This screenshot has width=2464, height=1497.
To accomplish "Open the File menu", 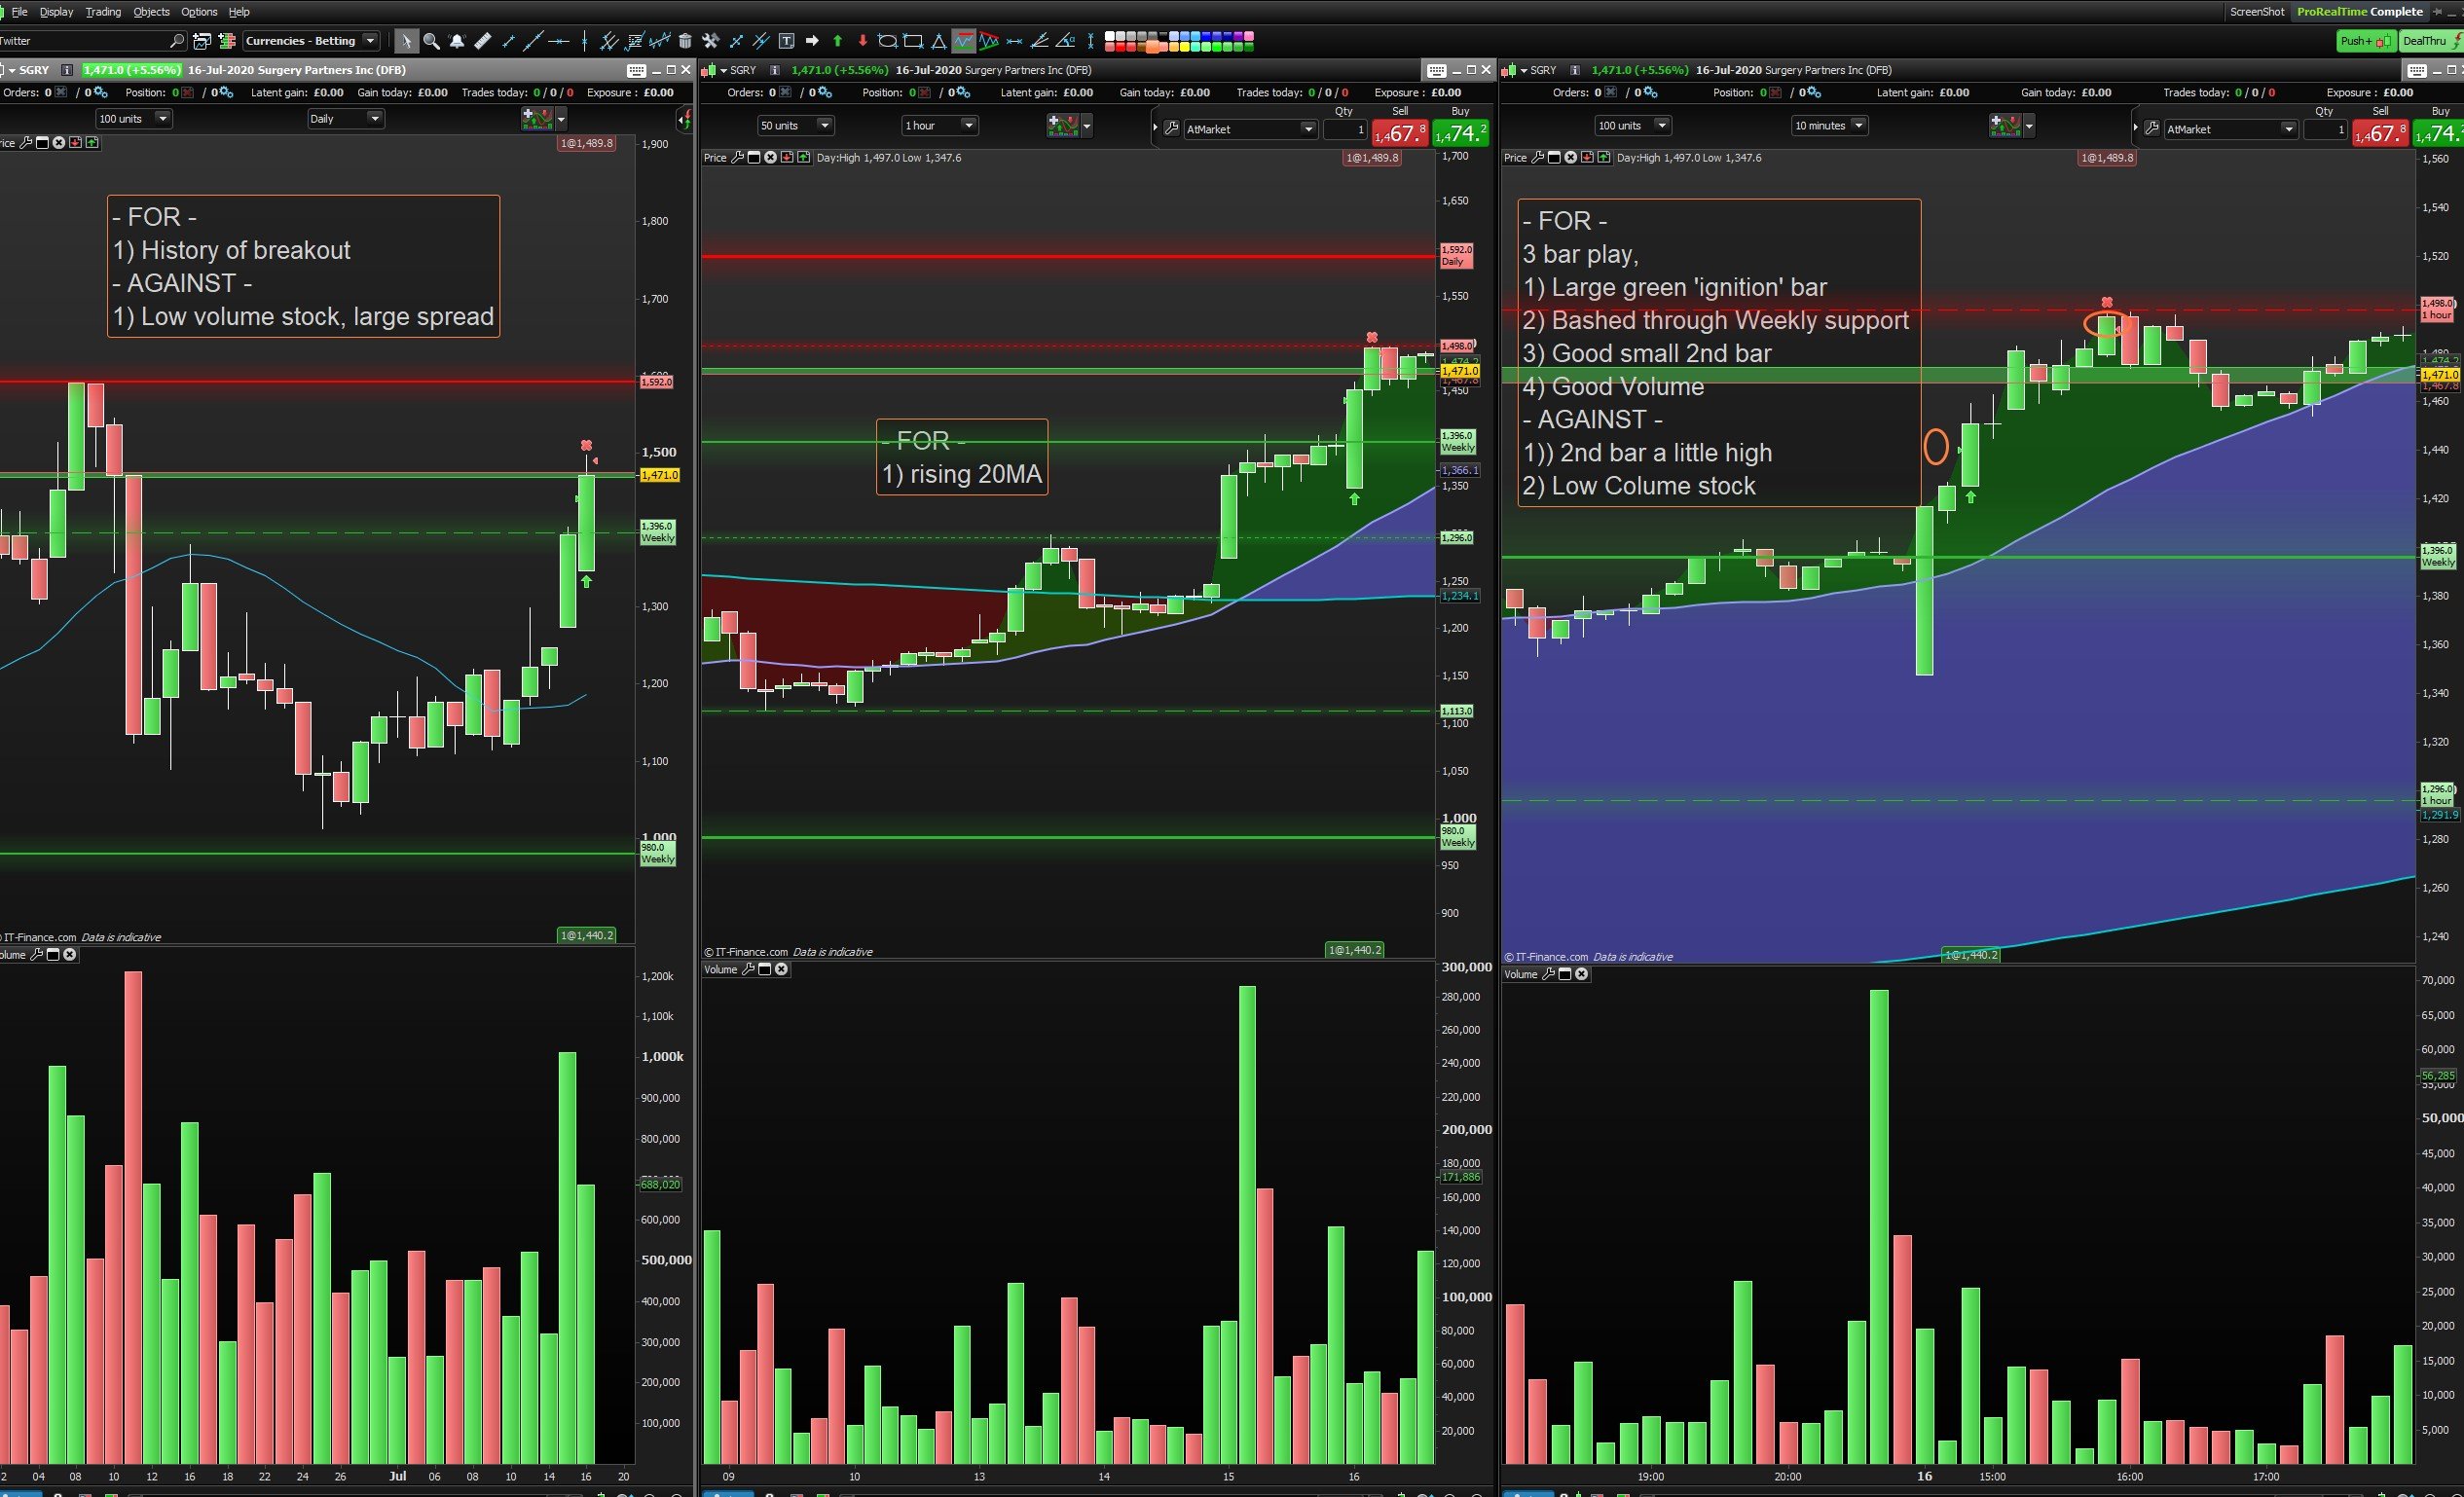I will (19, 12).
